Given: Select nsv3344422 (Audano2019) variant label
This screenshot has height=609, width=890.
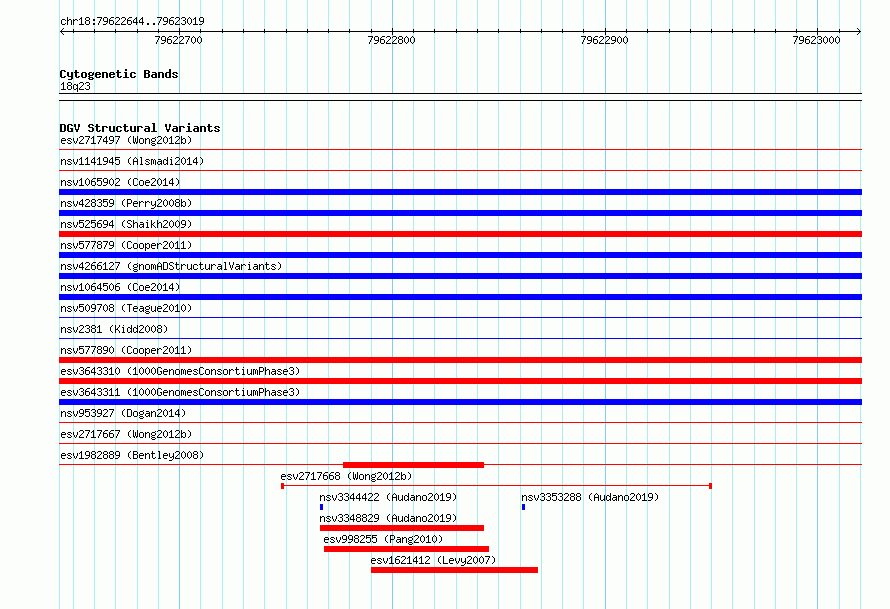Looking at the screenshot, I should tap(388, 497).
